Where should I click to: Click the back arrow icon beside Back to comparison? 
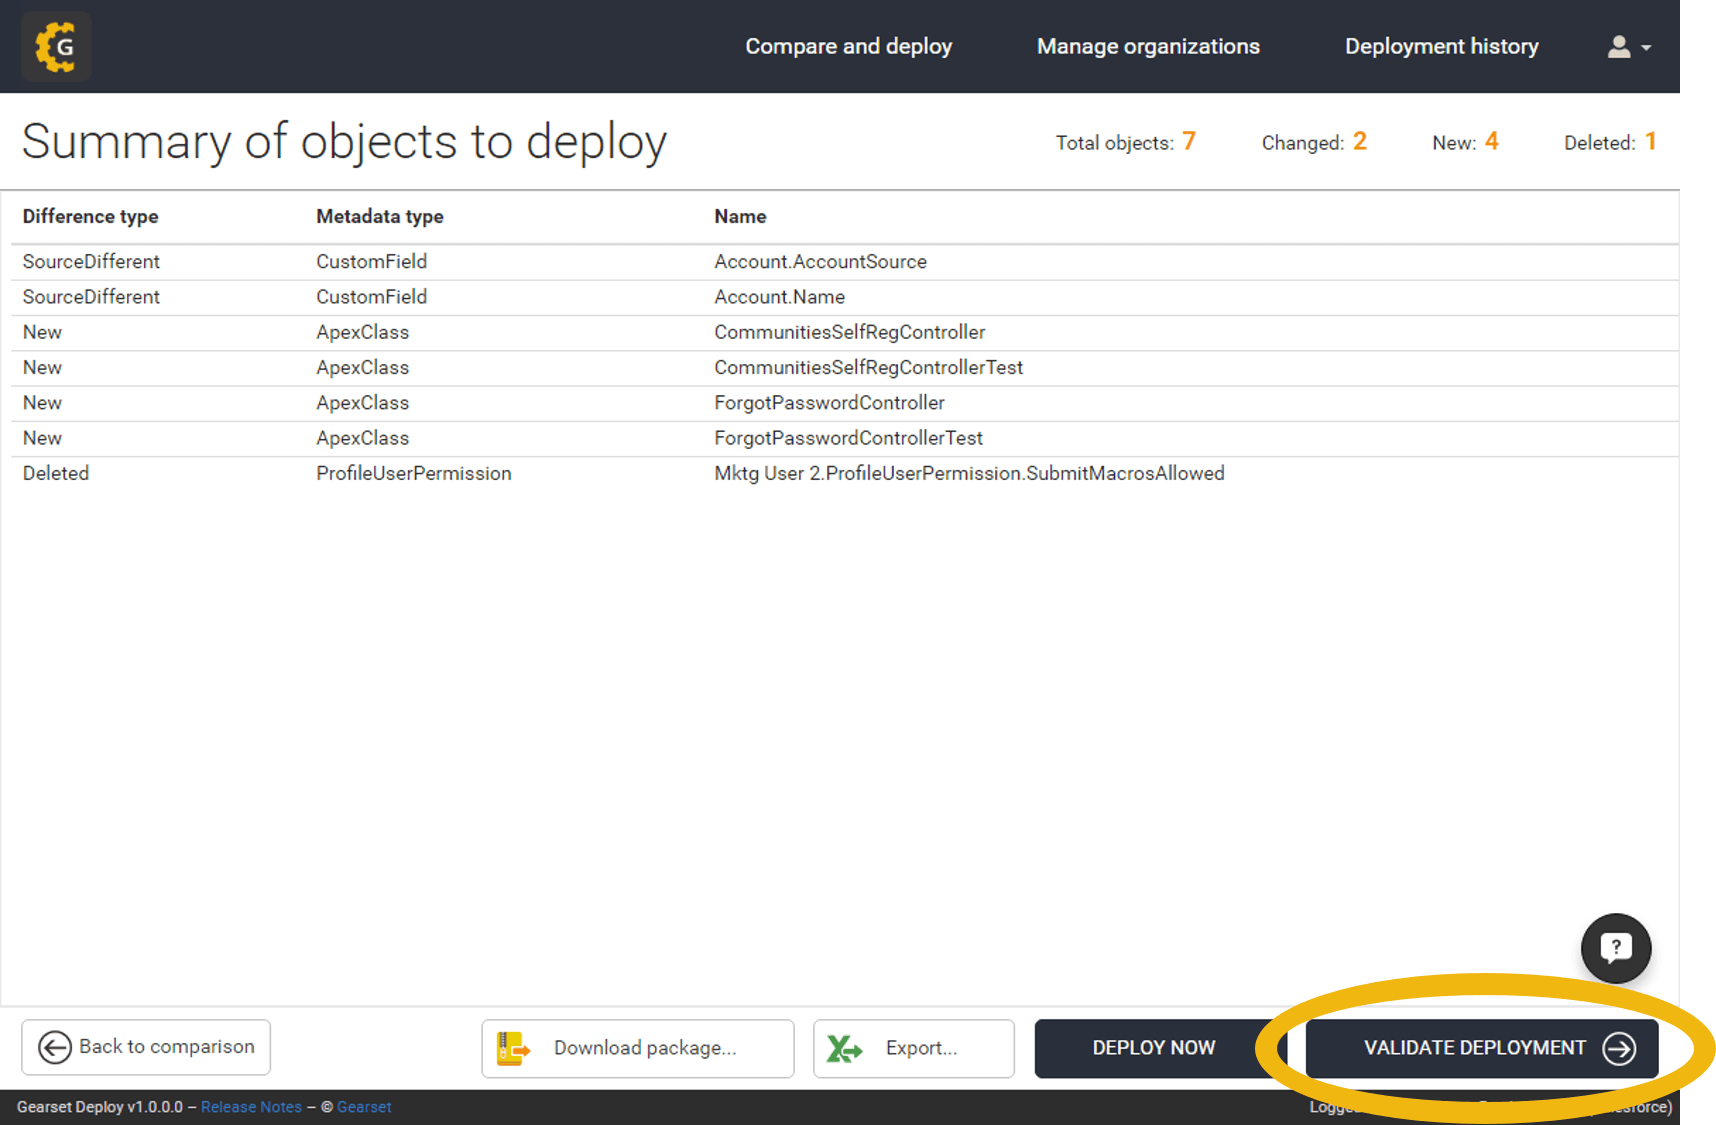(x=53, y=1047)
